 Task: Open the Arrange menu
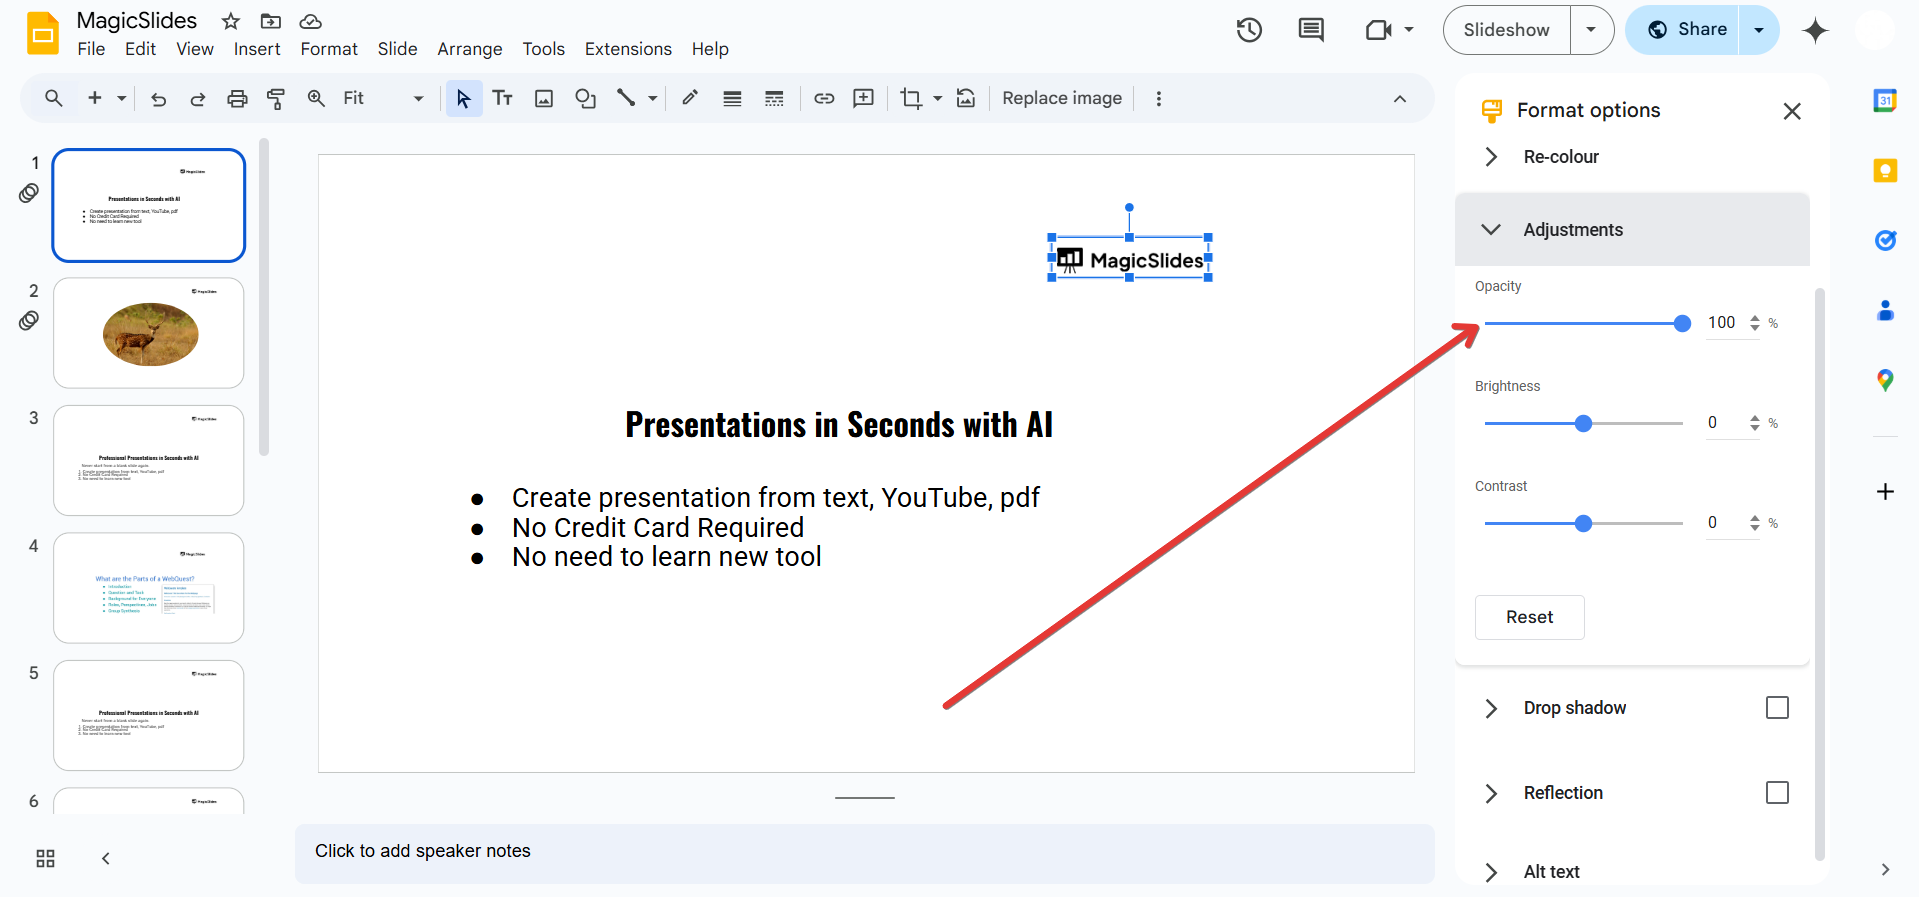(469, 49)
